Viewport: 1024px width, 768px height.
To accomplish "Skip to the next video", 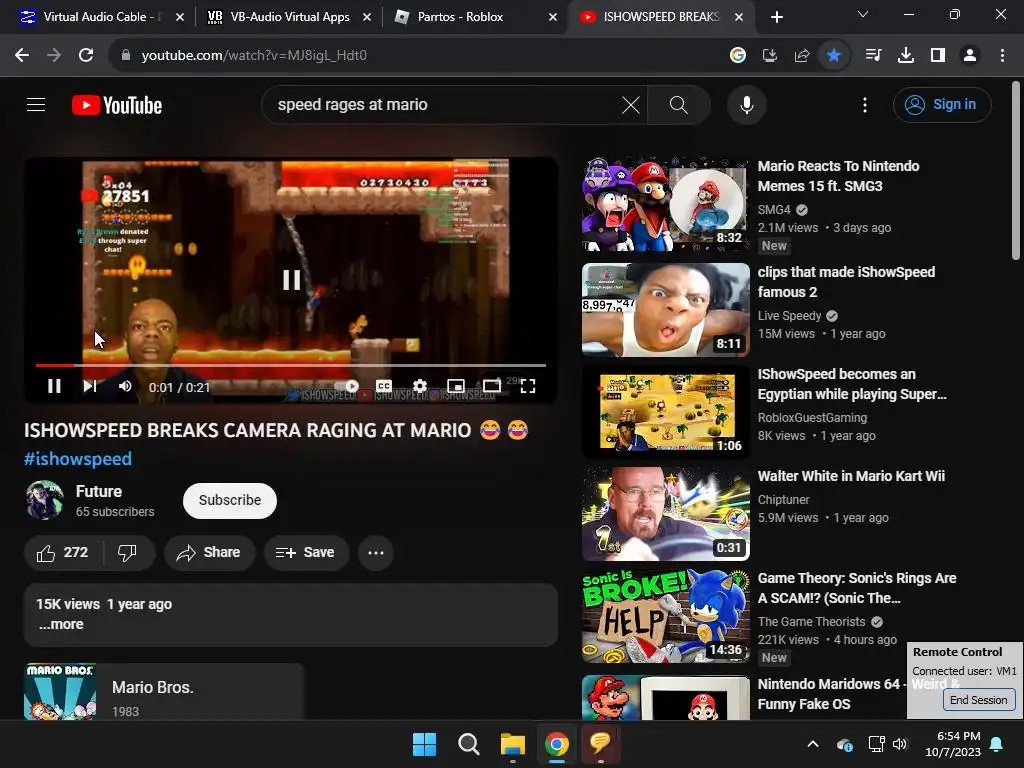I will click(x=89, y=387).
